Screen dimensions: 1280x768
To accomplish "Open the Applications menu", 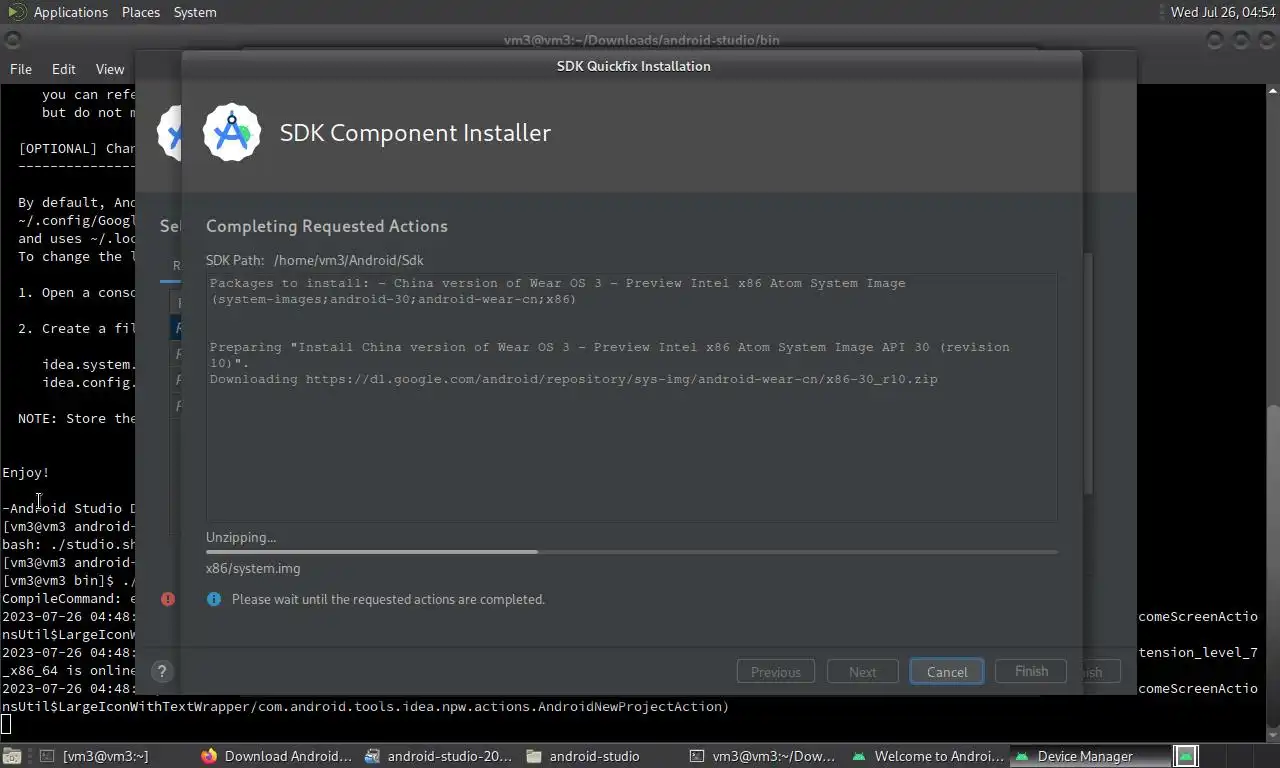I will click(70, 12).
